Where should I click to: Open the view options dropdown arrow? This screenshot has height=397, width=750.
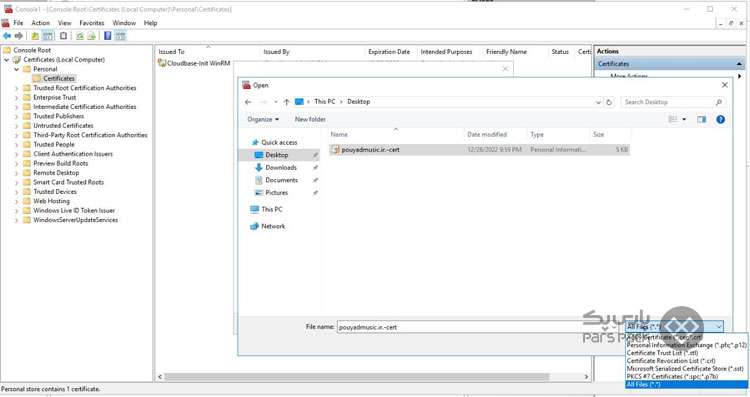(684, 119)
